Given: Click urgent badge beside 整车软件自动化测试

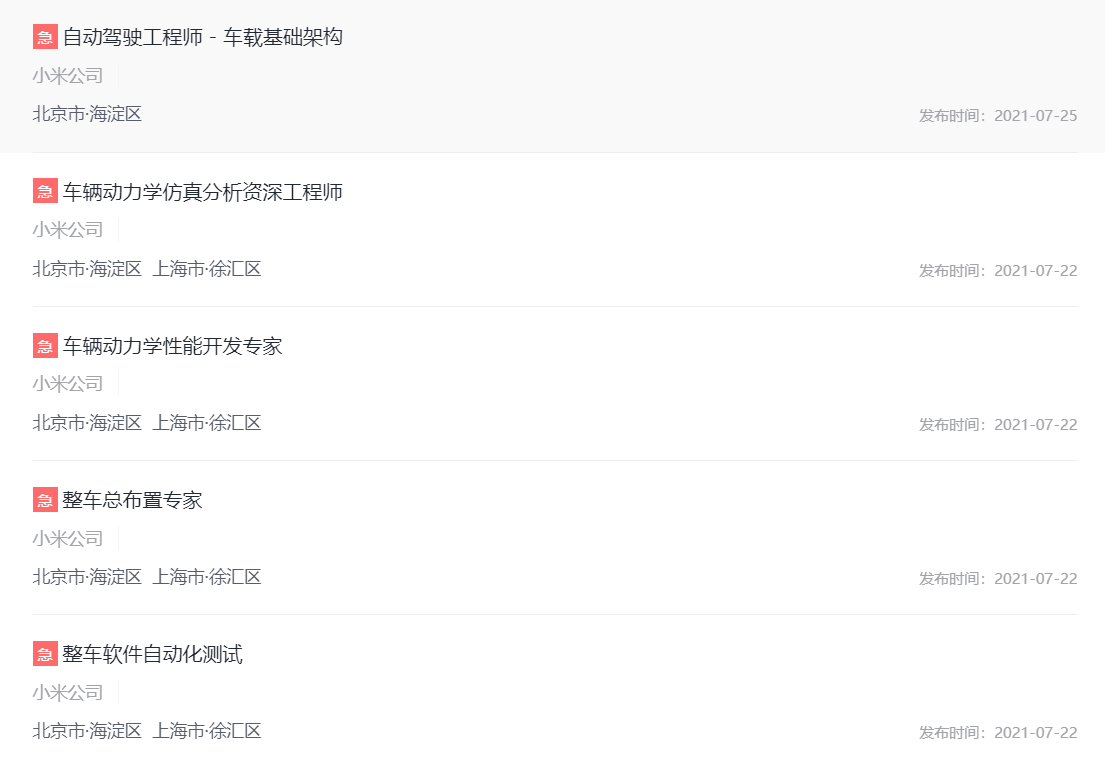Looking at the screenshot, I should pyautogui.click(x=45, y=655).
